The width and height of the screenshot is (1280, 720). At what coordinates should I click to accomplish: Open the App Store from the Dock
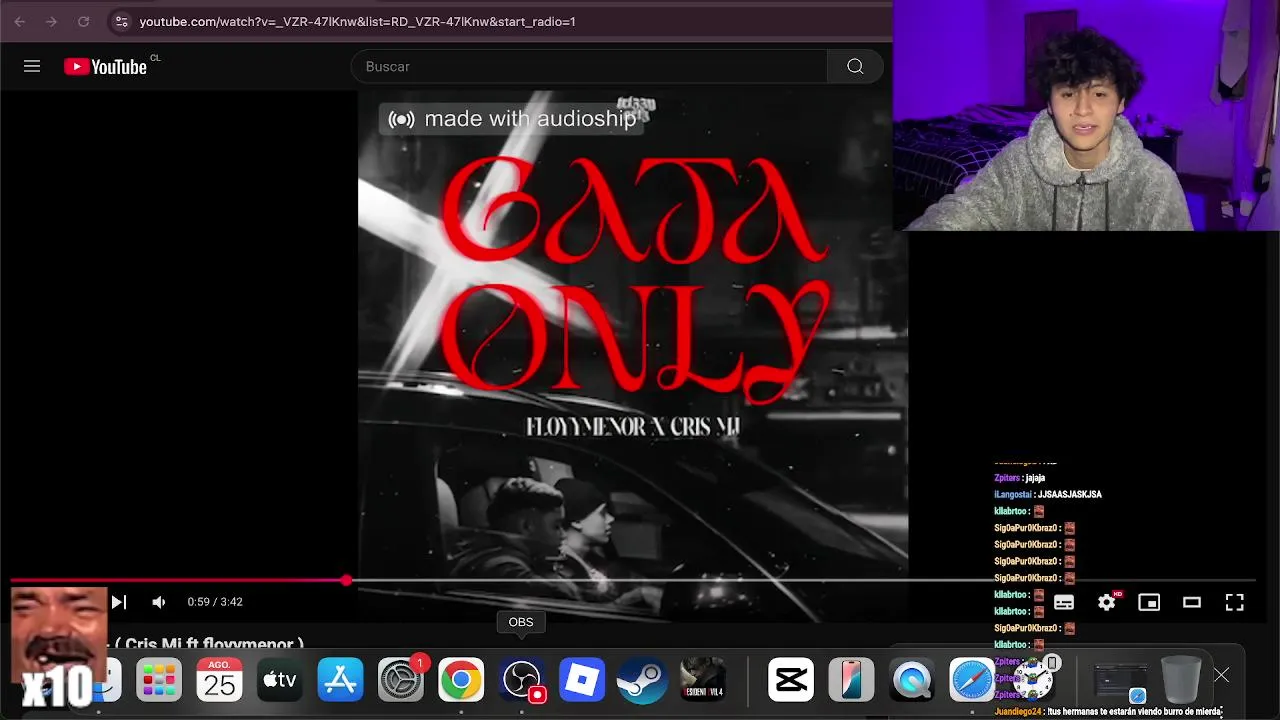point(340,681)
